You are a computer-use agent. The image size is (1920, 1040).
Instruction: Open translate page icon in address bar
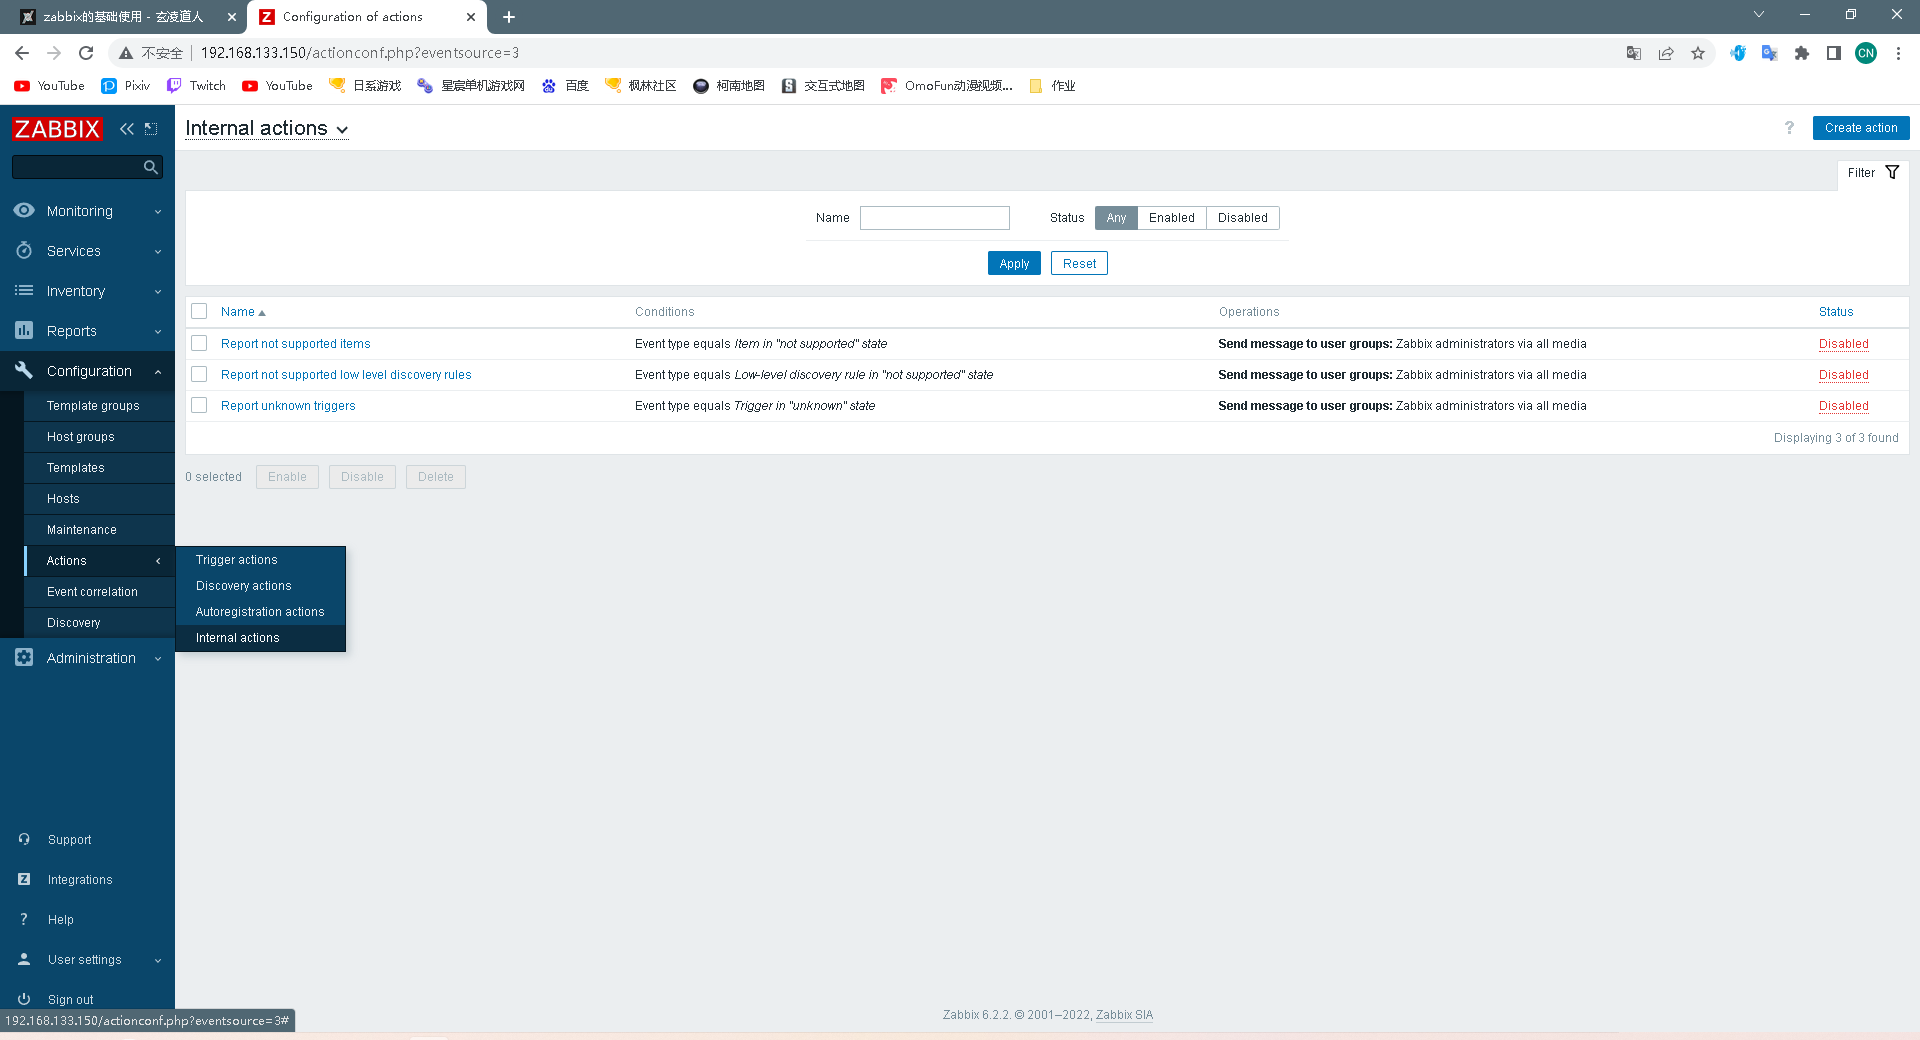(x=1634, y=53)
